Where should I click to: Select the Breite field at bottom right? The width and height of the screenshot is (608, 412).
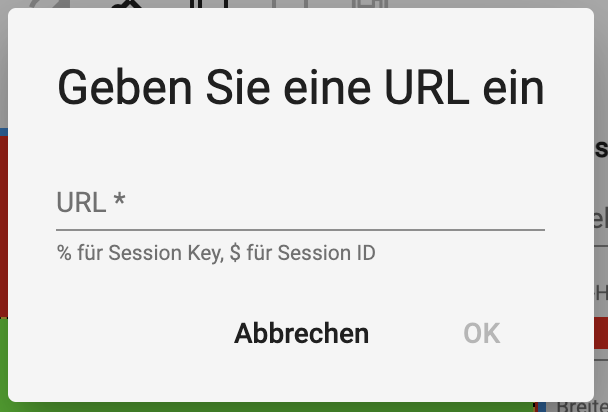coord(583,407)
